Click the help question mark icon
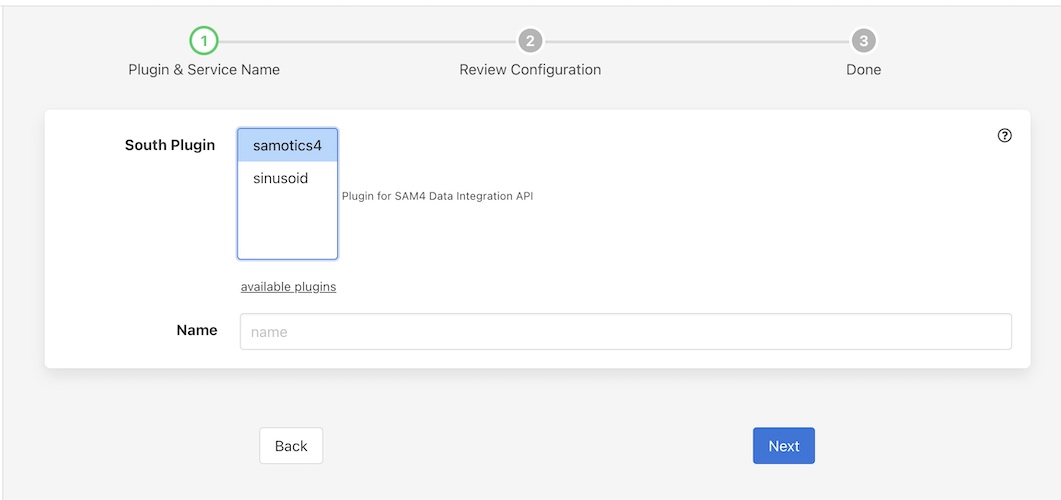This screenshot has width=1061, height=500. pos(1005,136)
